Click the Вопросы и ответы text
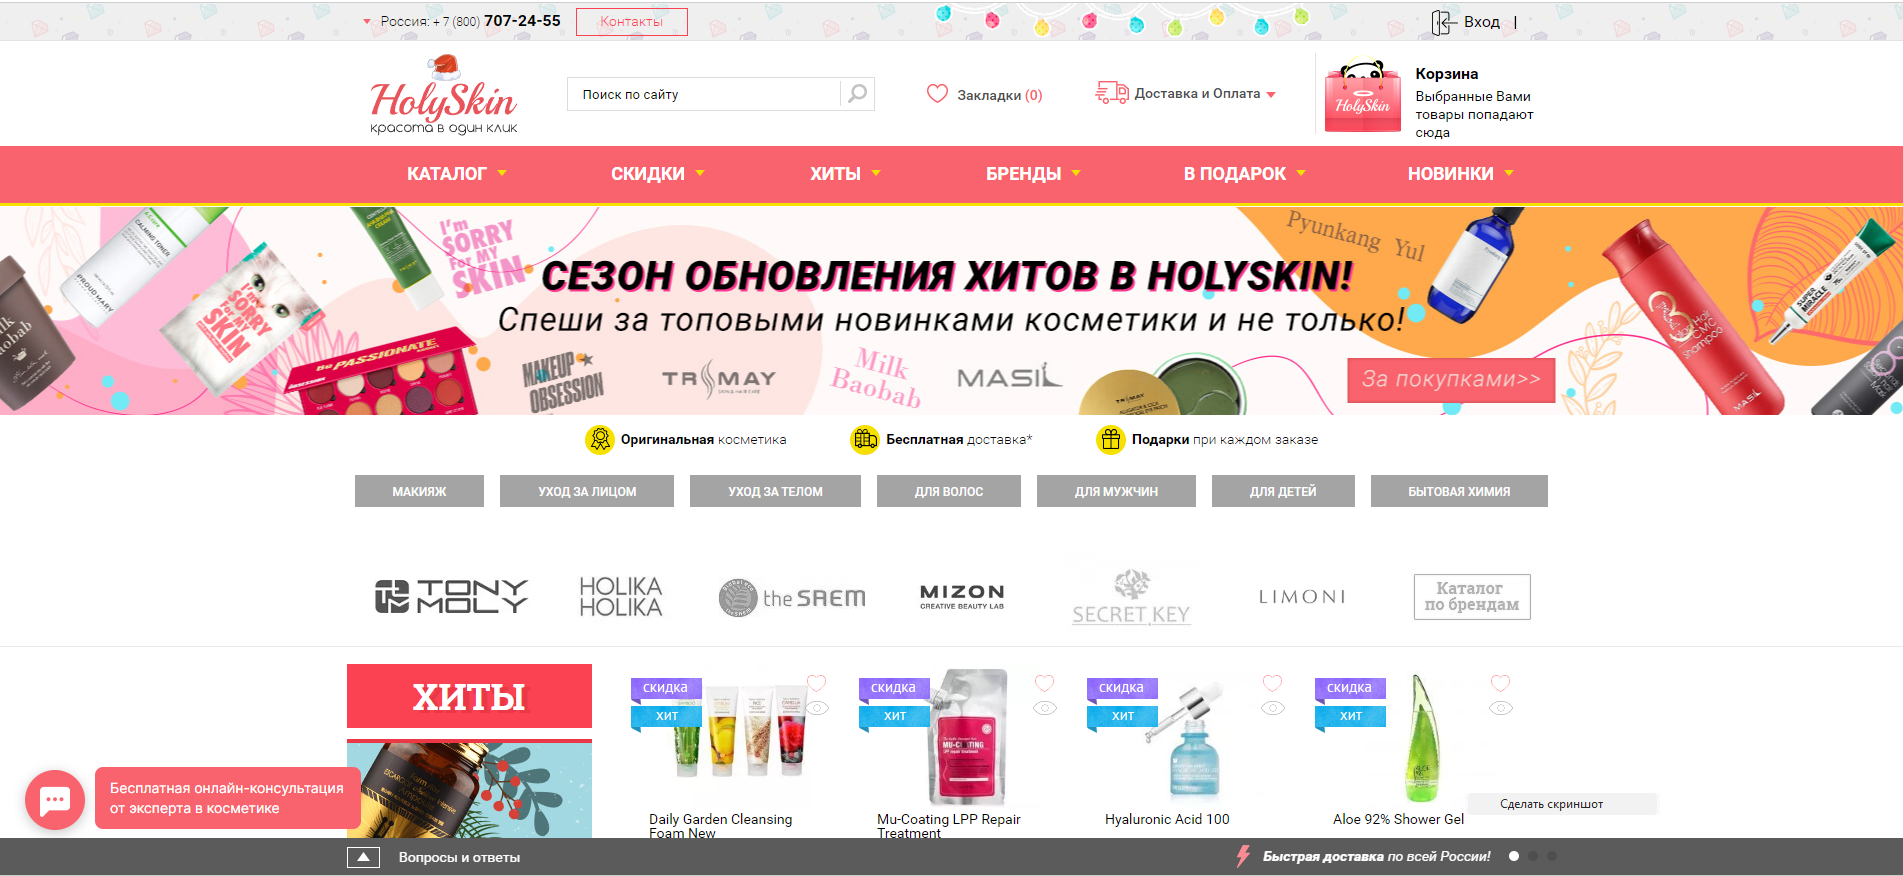The image size is (1903, 876). pyautogui.click(x=459, y=858)
